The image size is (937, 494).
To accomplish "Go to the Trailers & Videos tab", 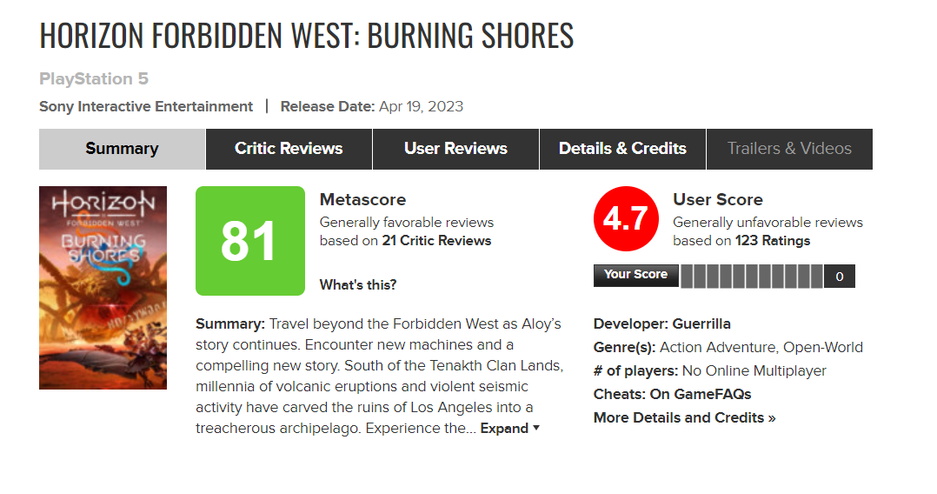I will tap(789, 149).
